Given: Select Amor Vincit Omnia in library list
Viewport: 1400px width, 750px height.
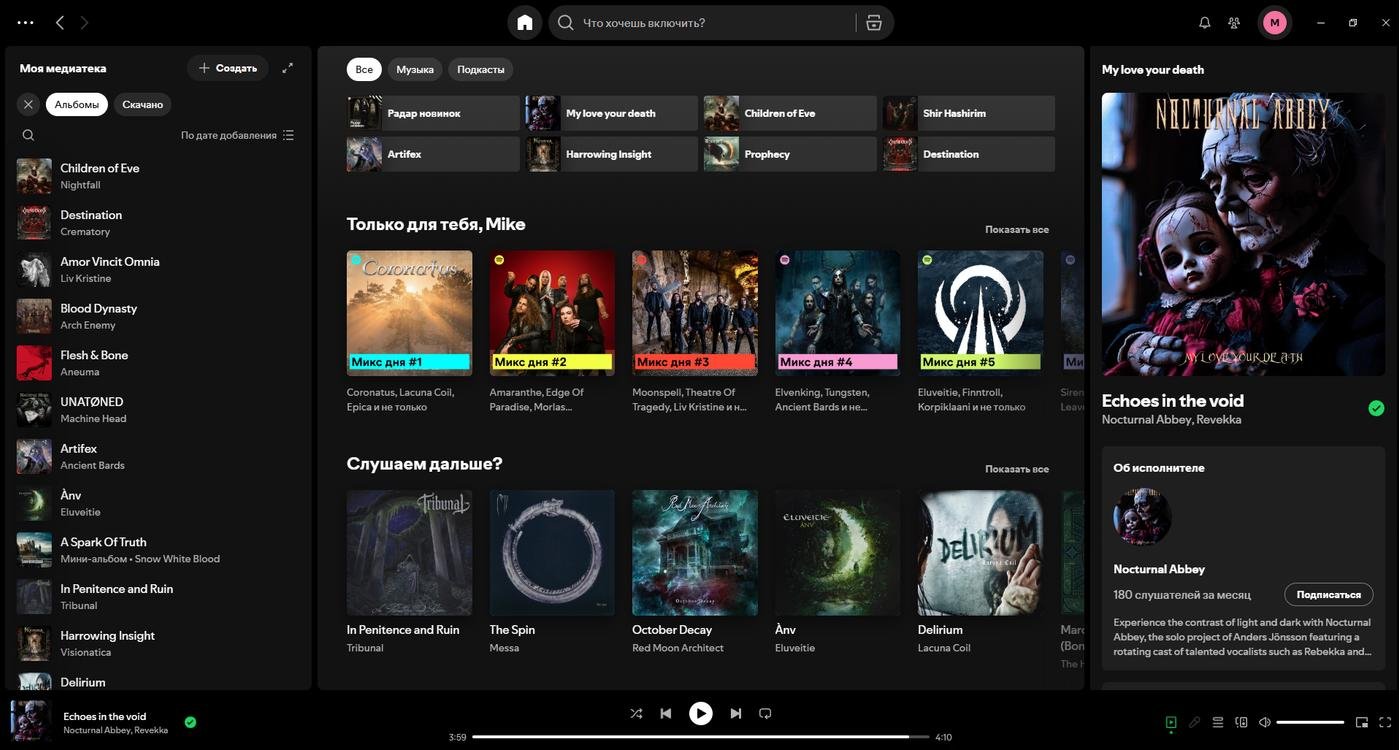Looking at the screenshot, I should click(x=160, y=269).
